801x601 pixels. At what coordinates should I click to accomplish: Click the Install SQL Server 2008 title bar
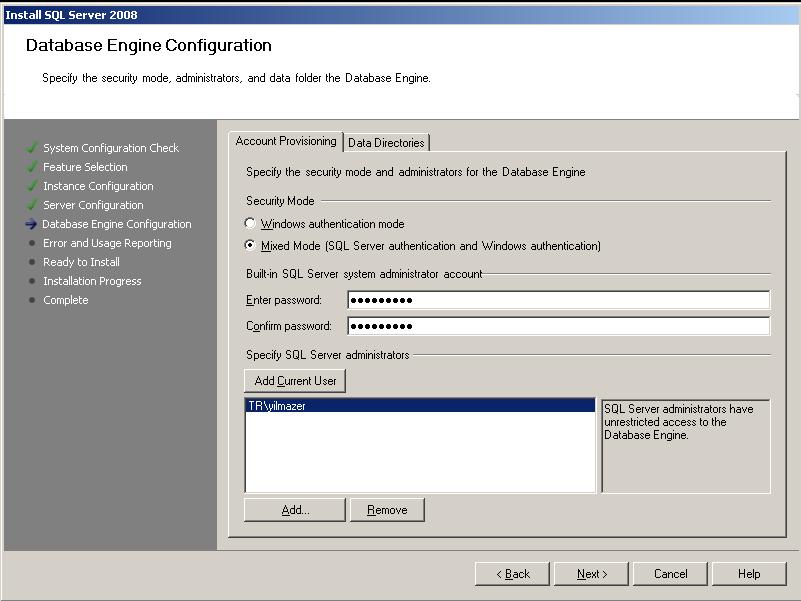click(x=400, y=14)
